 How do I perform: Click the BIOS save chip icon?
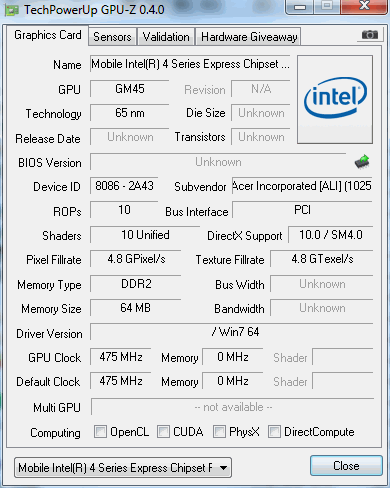point(362,162)
